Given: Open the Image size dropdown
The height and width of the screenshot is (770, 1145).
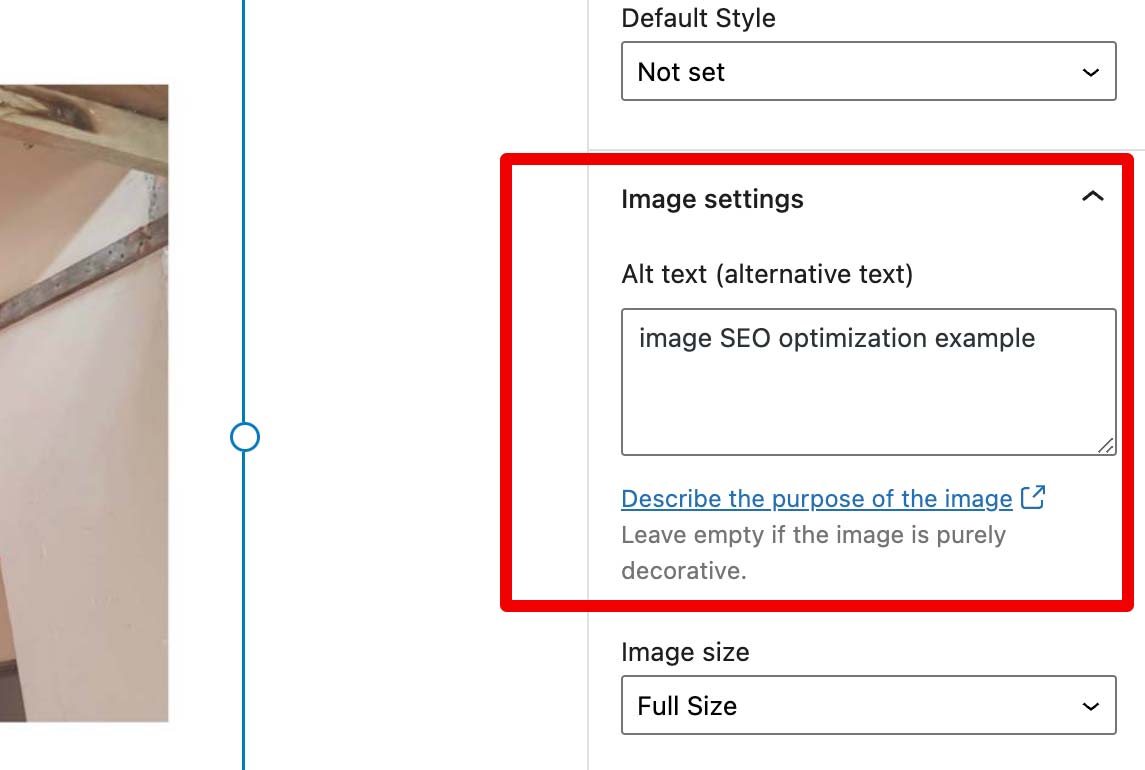Looking at the screenshot, I should tap(868, 706).
